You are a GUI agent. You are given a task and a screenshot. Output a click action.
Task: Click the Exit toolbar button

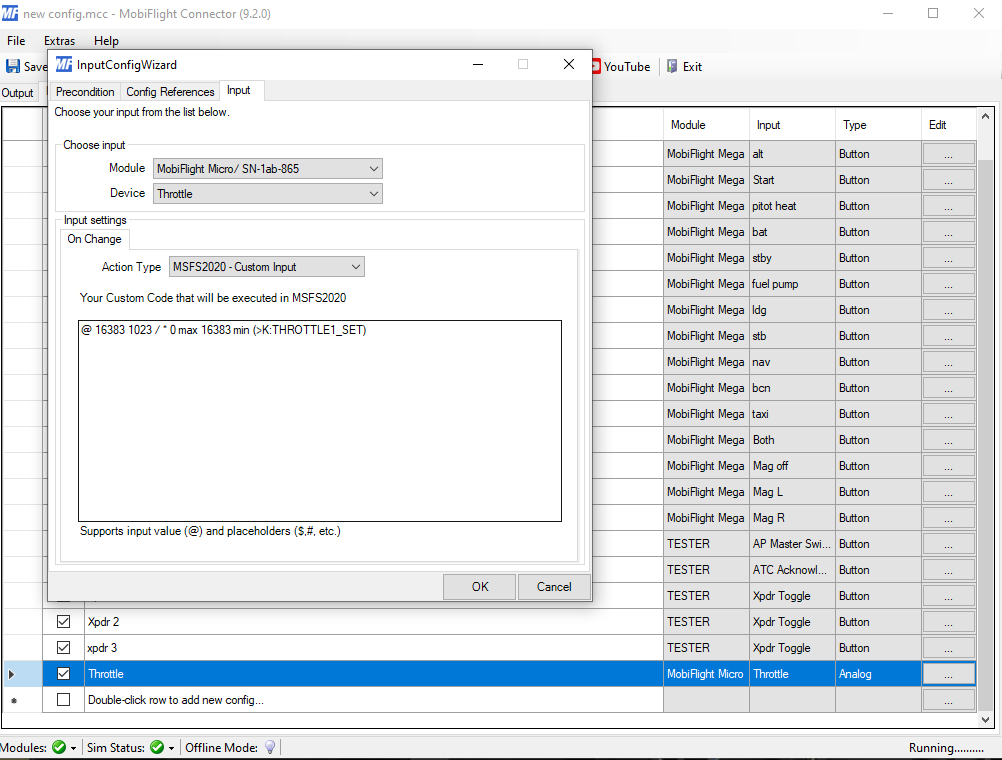point(684,66)
